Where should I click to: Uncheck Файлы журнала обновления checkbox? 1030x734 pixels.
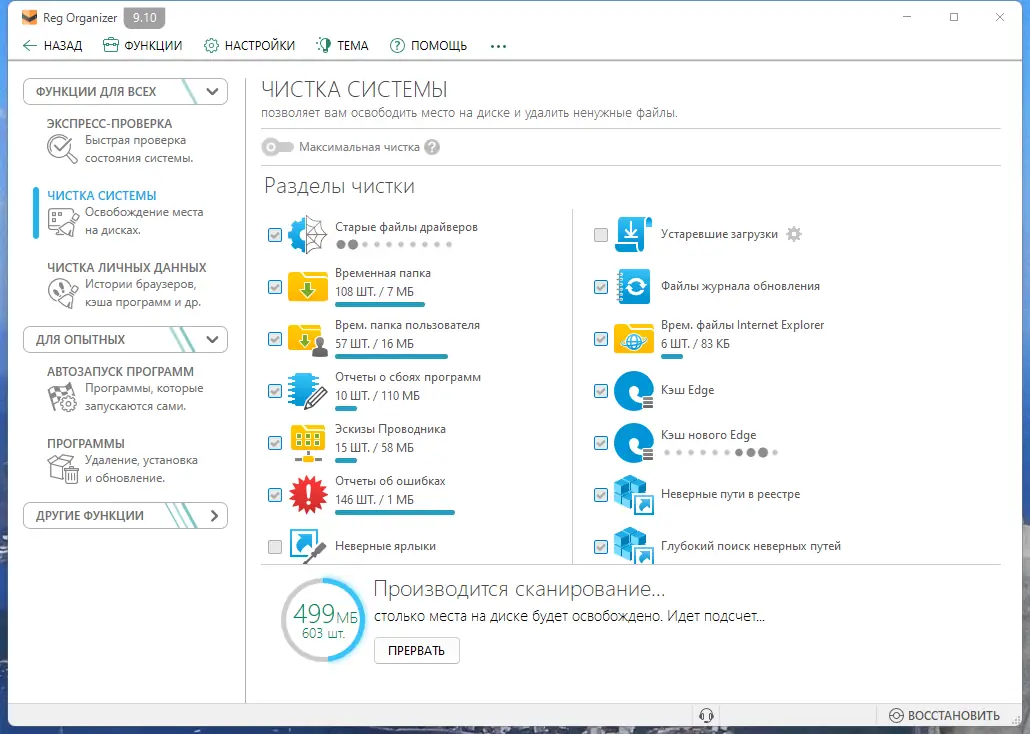point(601,287)
